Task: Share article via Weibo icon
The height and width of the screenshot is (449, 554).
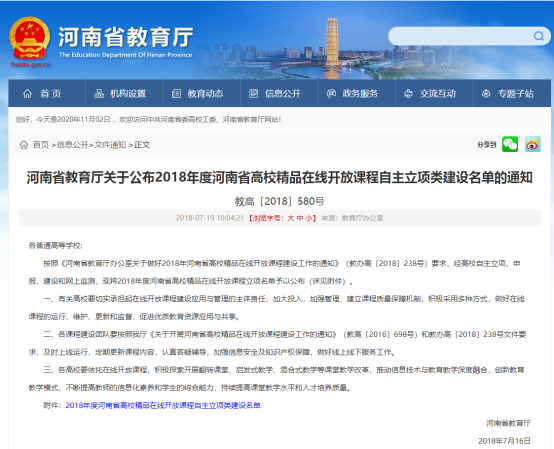Action: click(532, 144)
